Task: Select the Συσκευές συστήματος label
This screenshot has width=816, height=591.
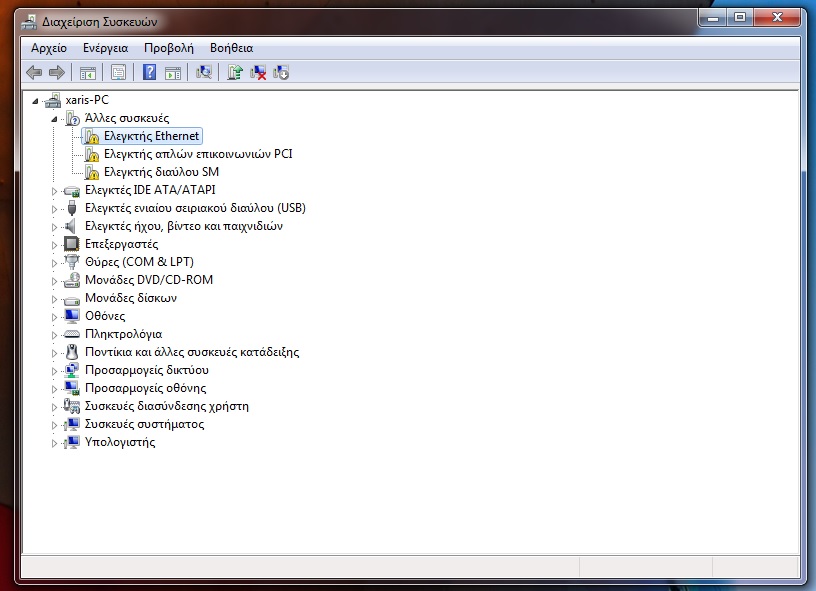Action: (145, 424)
